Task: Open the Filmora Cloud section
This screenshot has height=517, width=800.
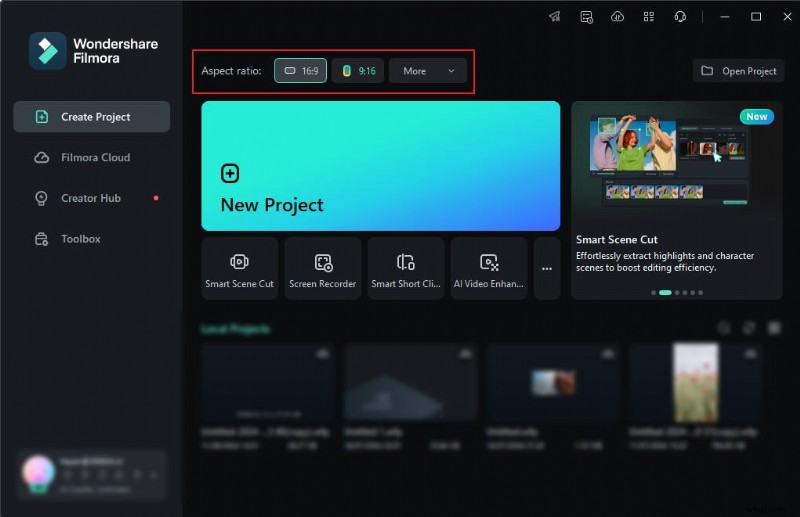Action: [95, 157]
